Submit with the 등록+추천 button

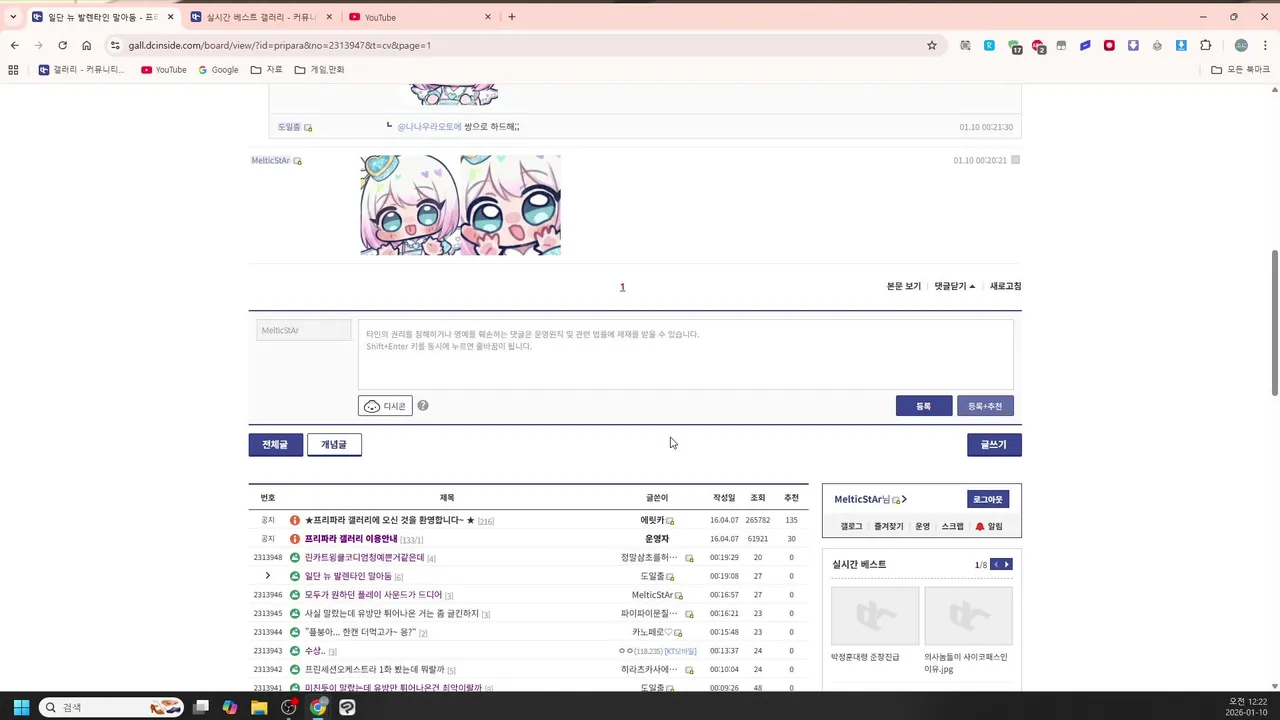pyautogui.click(x=985, y=406)
